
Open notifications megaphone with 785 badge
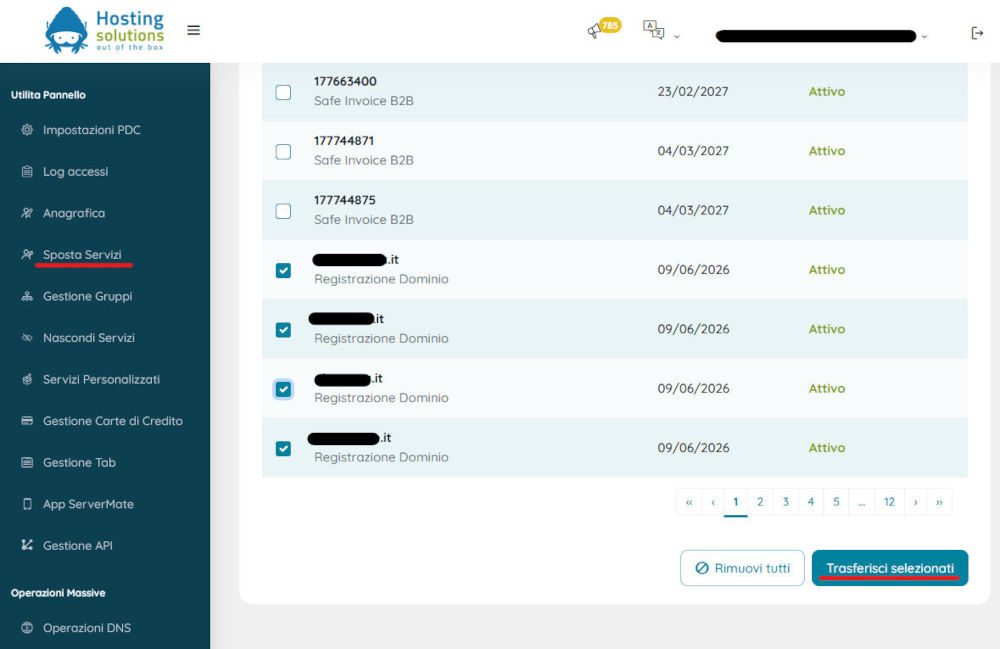tap(603, 29)
